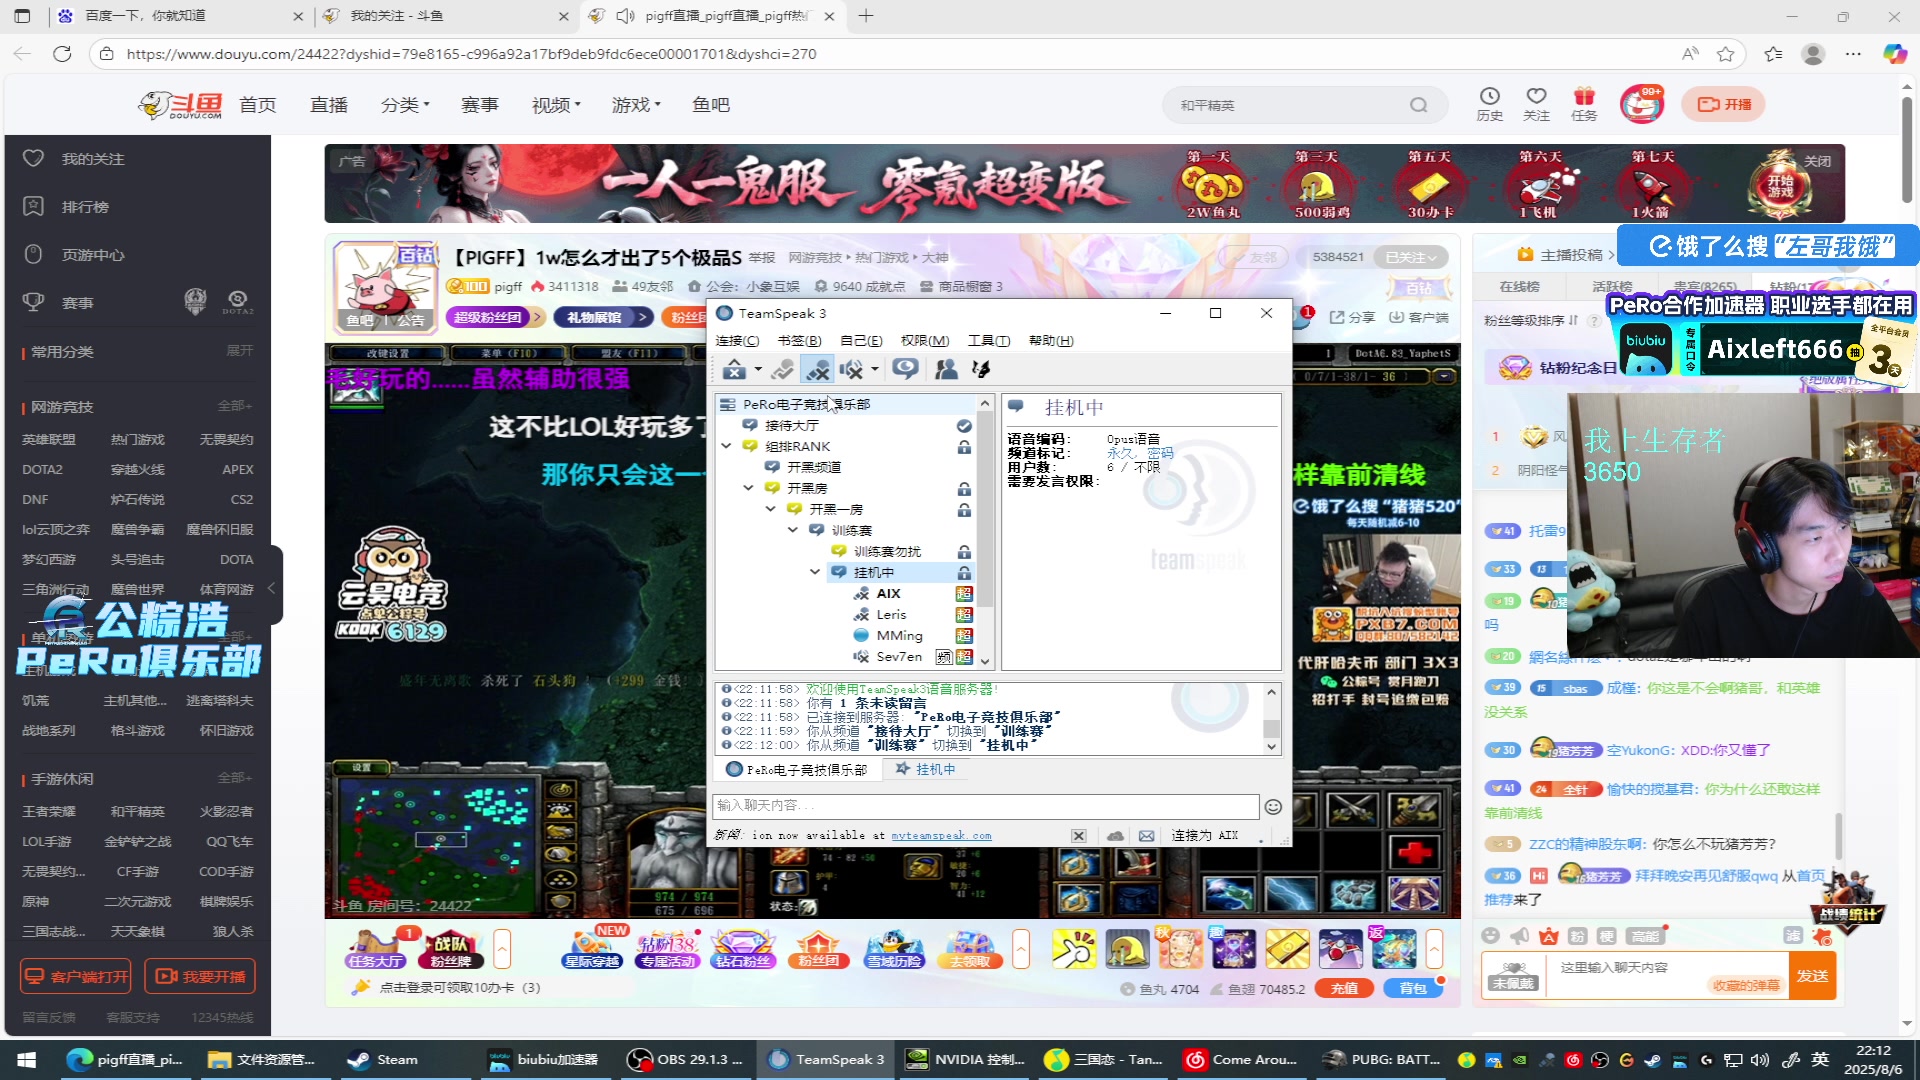Viewport: 1920px width, 1080px height.
Task: Open TeamSpeak emoji smiley picker
Action: coord(1273,806)
